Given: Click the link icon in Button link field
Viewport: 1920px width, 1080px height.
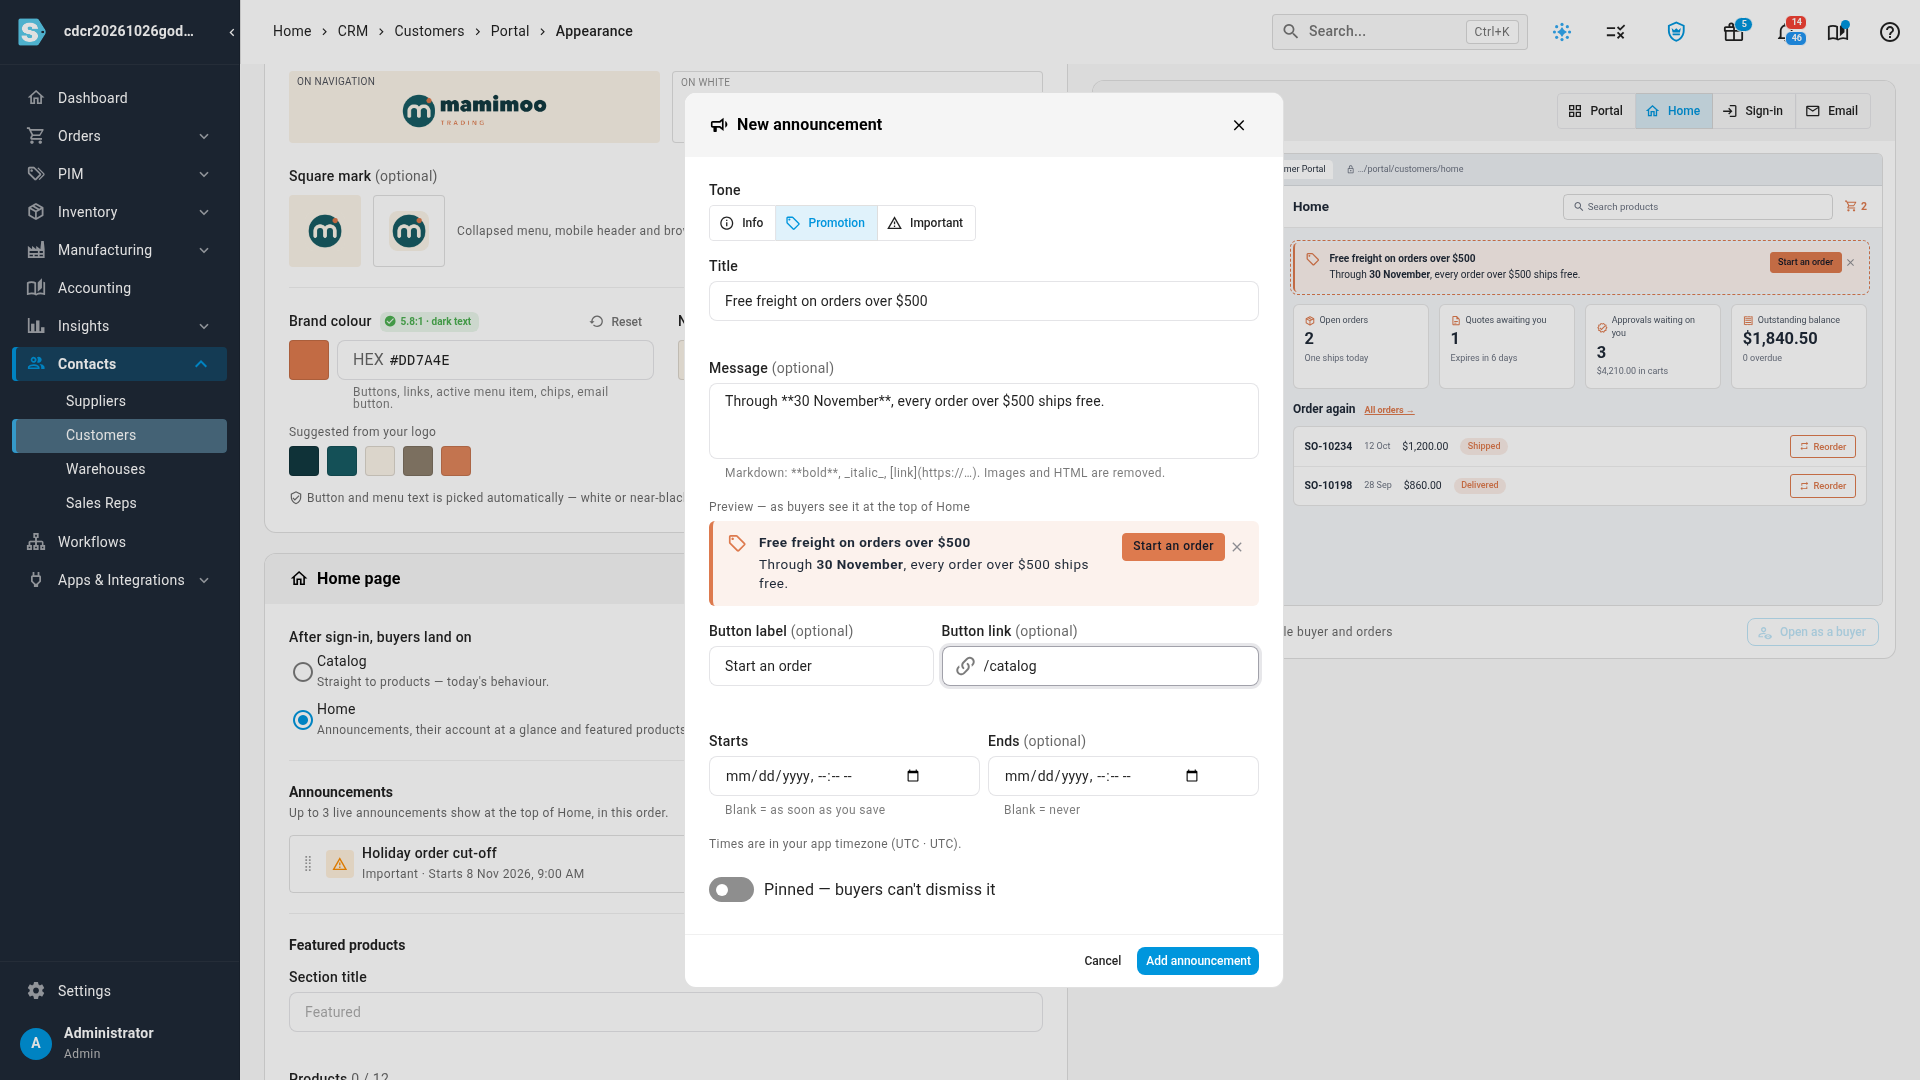Looking at the screenshot, I should (965, 666).
